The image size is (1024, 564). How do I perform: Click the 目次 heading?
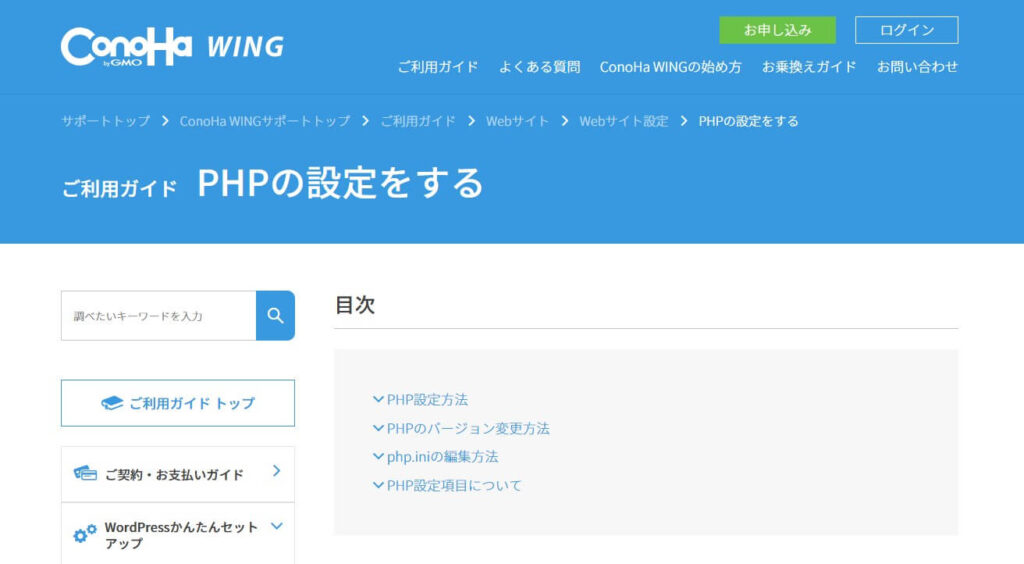(355, 305)
